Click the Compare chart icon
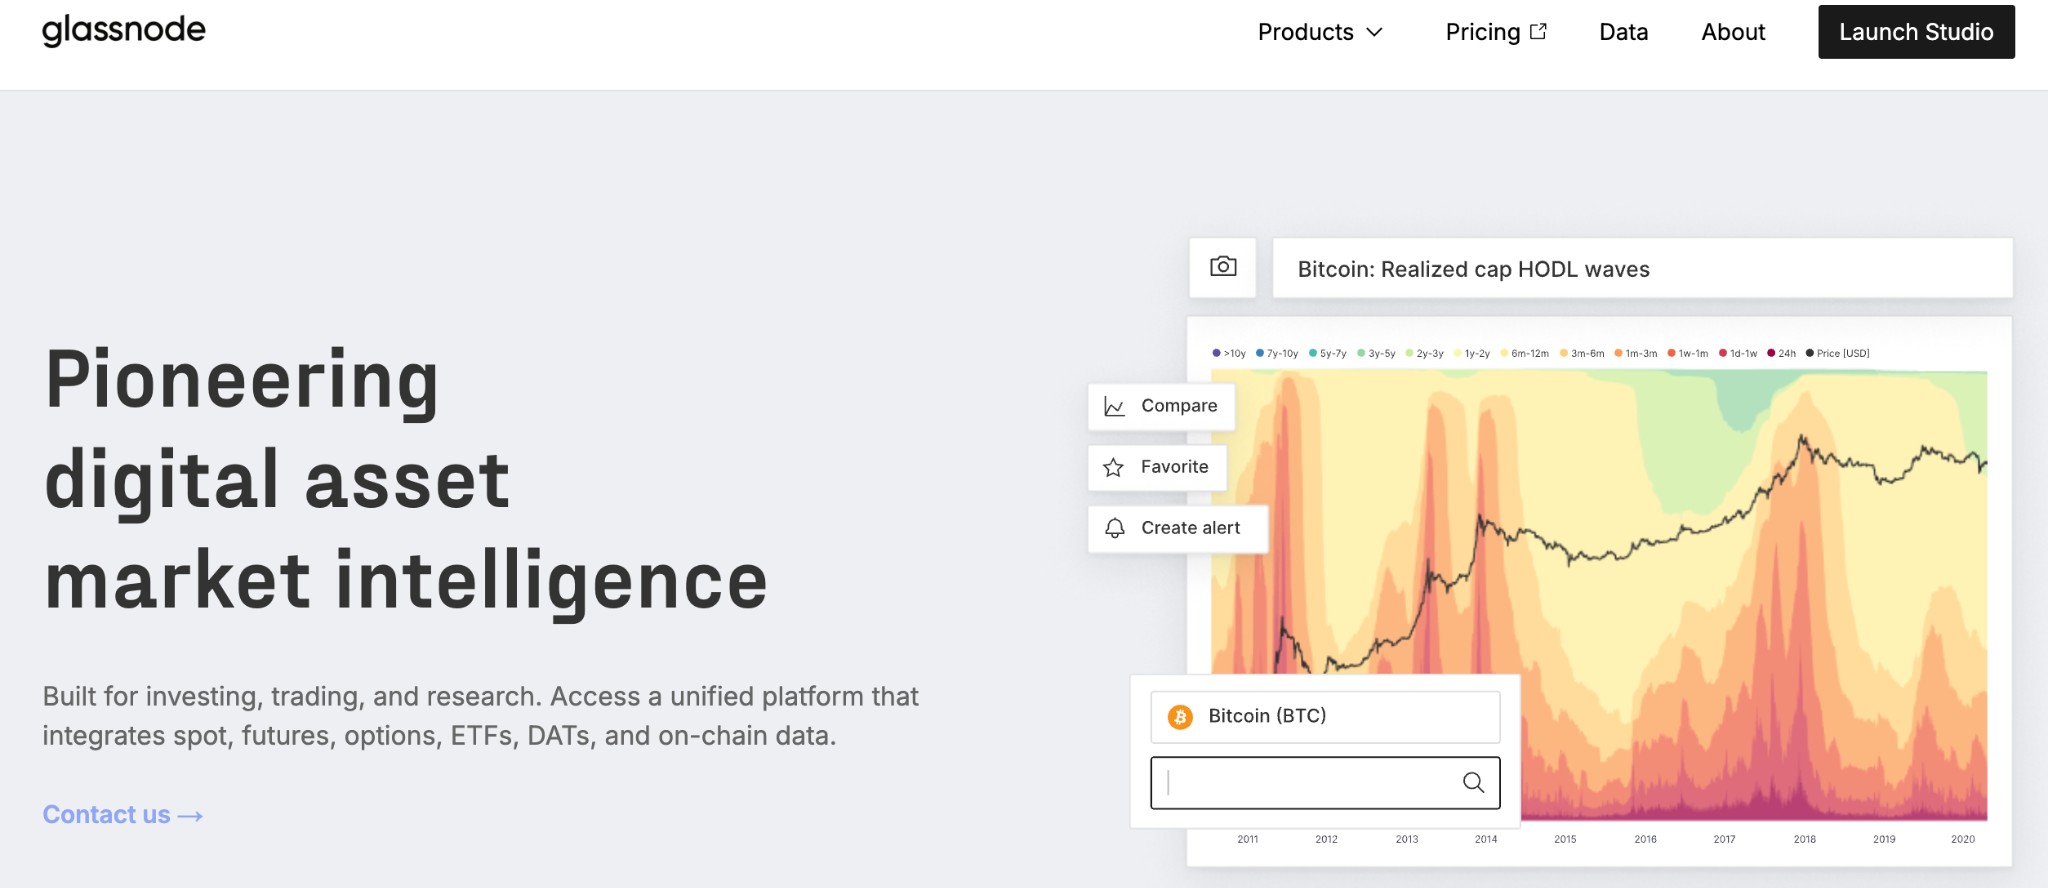Image resolution: width=2048 pixels, height=888 pixels. pyautogui.click(x=1114, y=406)
